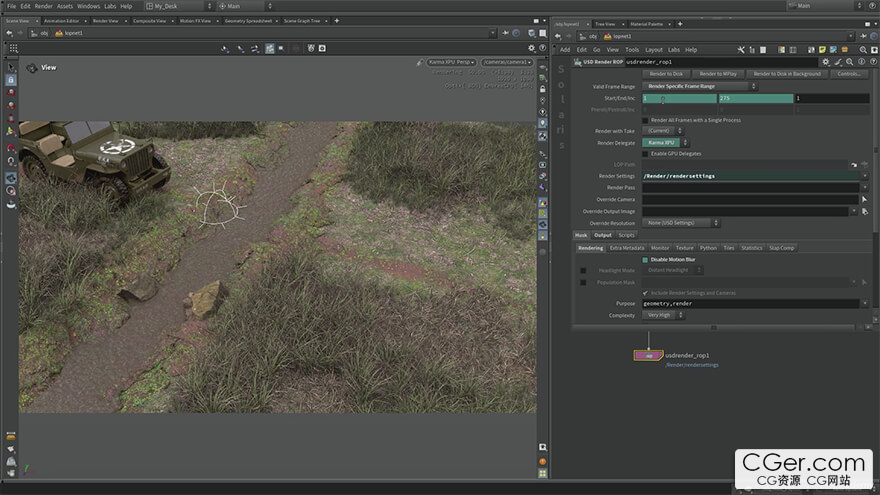
Task: Click the viewport lock icon on right strip
Action: point(543,89)
